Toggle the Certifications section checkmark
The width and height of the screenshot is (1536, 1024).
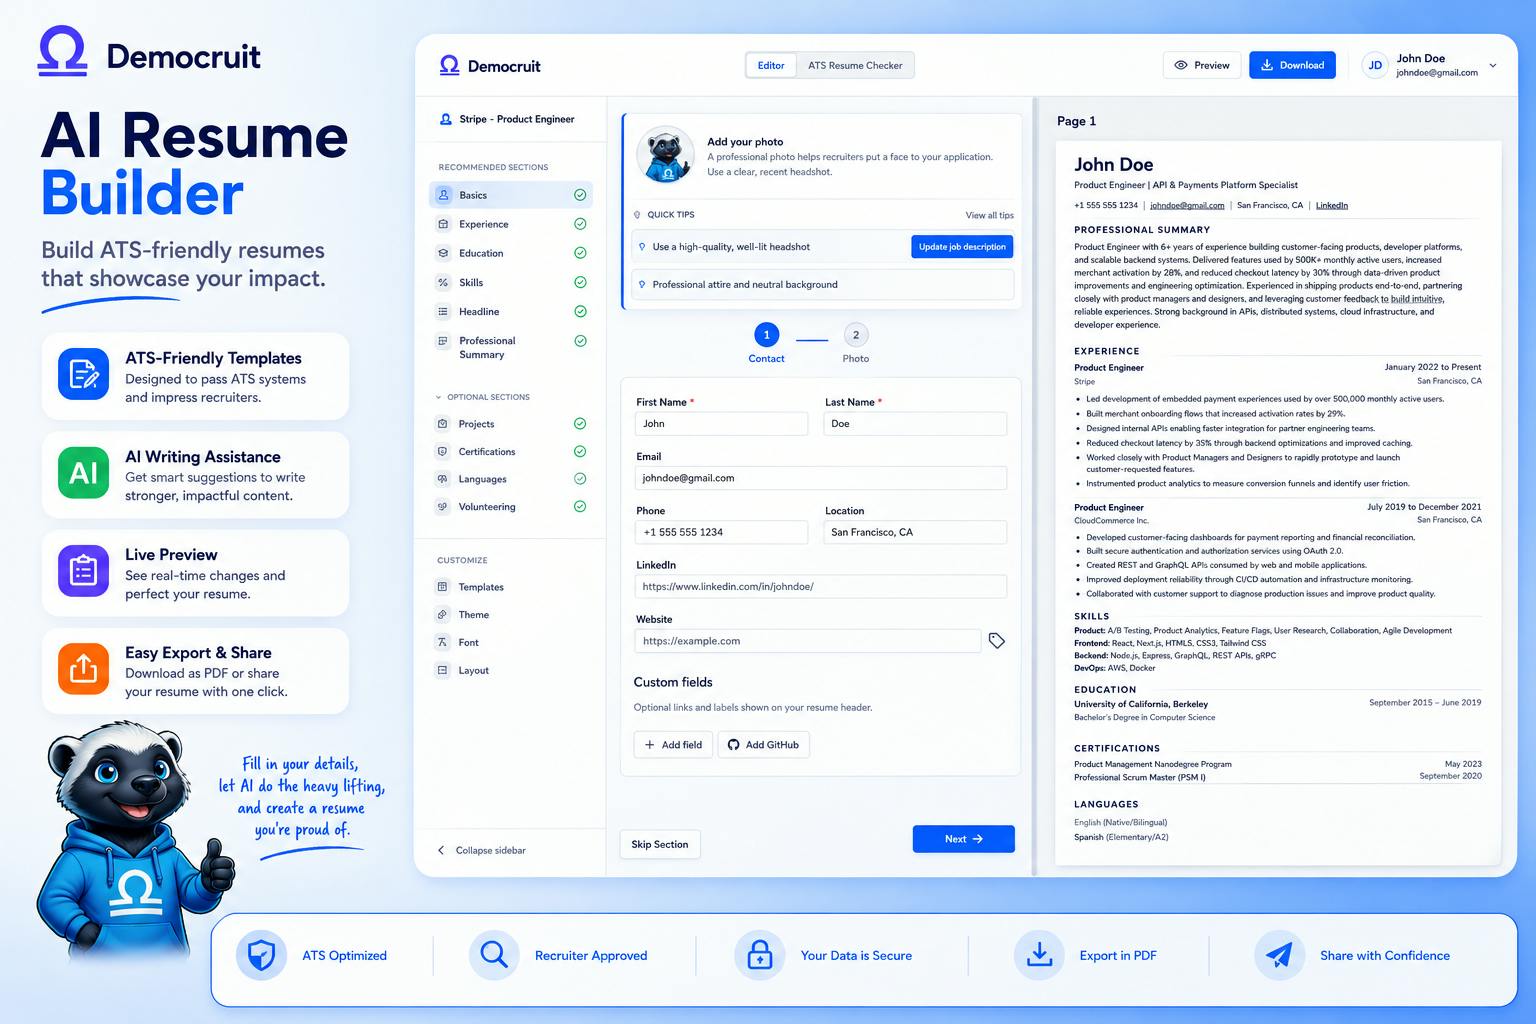click(x=580, y=452)
